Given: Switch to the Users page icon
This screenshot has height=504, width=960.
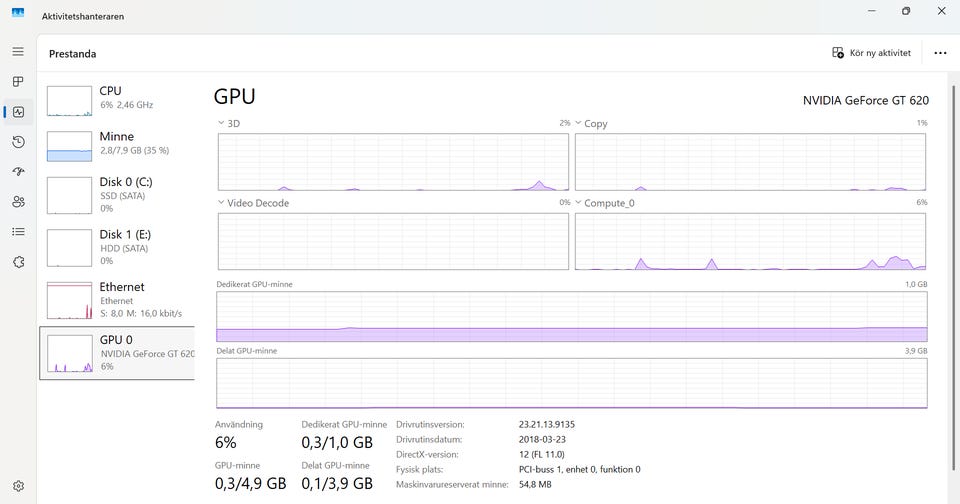Looking at the screenshot, I should (x=18, y=202).
